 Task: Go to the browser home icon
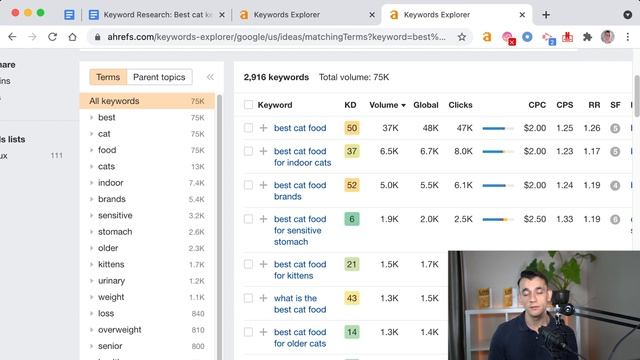pos(72,37)
